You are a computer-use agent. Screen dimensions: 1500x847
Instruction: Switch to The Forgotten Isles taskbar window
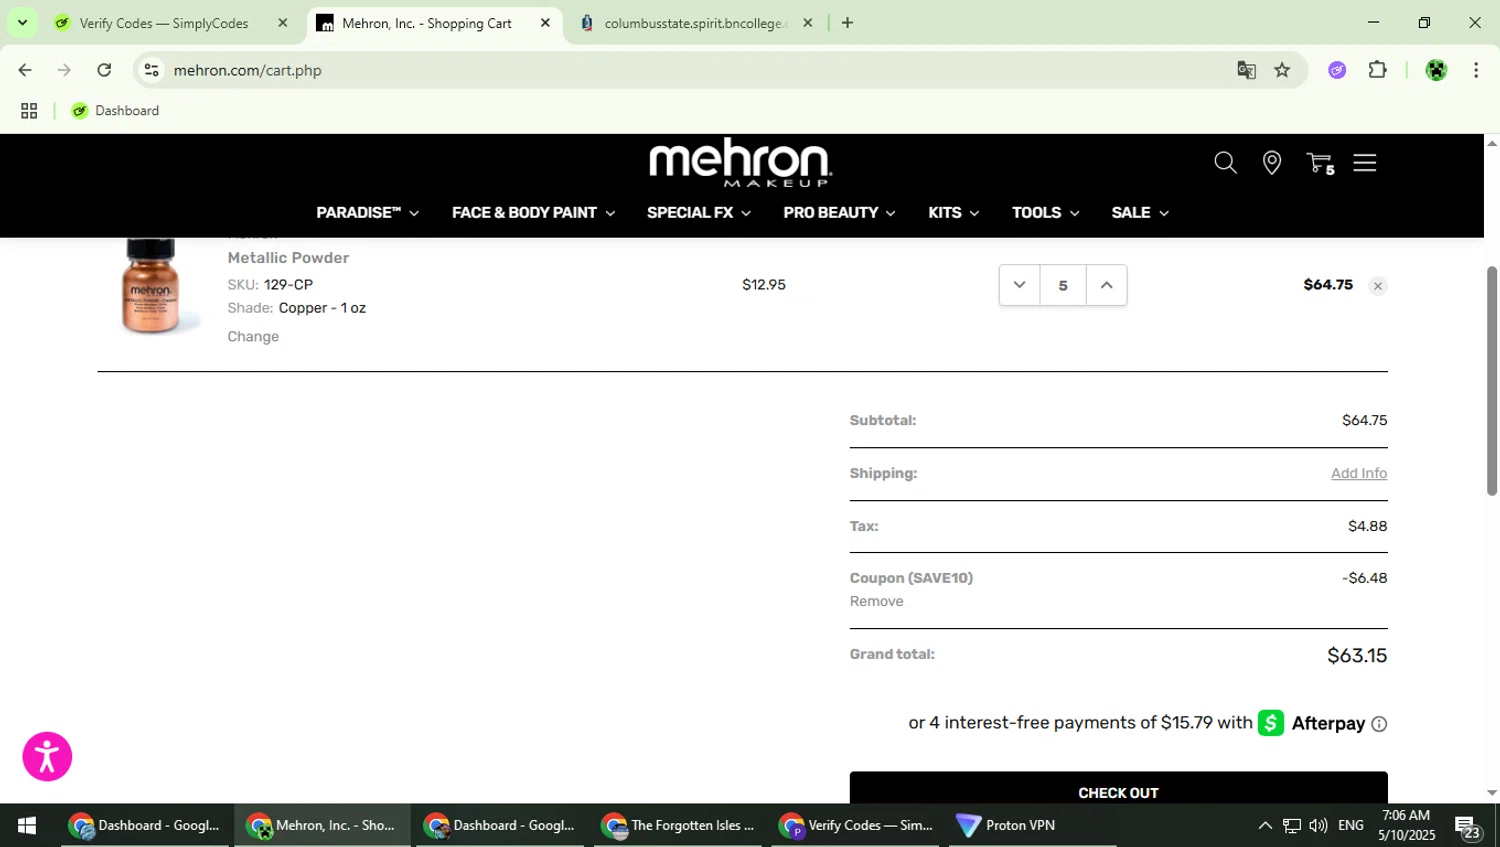[x=680, y=826]
